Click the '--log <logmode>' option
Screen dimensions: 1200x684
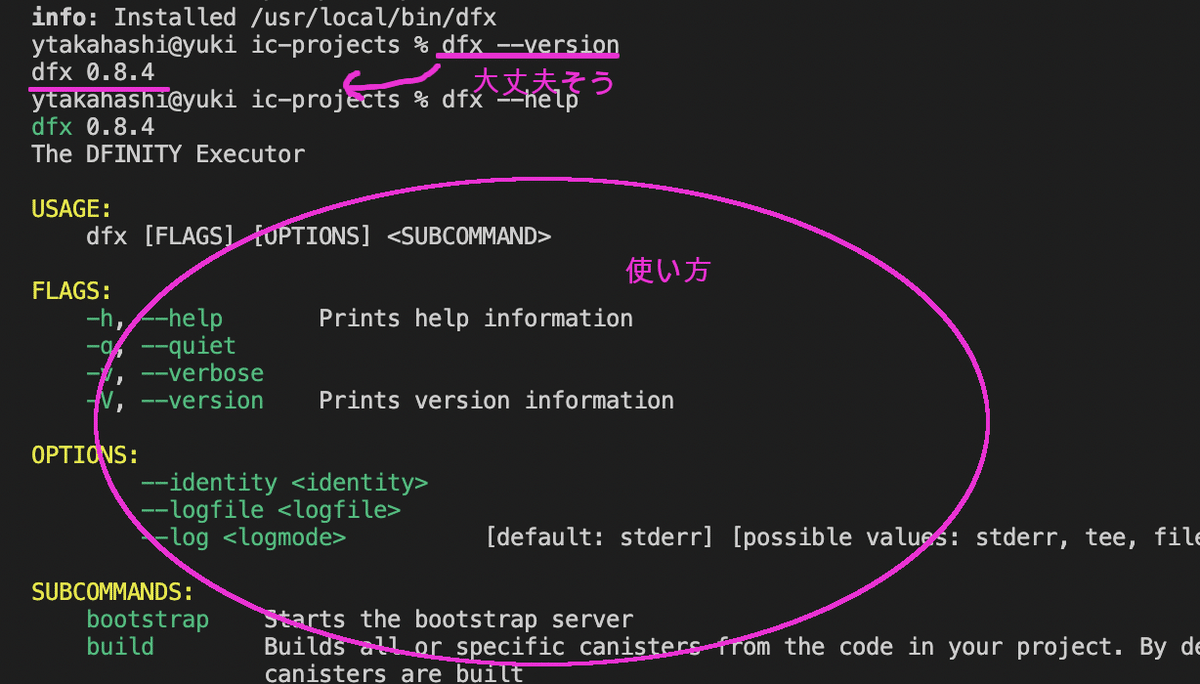coord(244,537)
